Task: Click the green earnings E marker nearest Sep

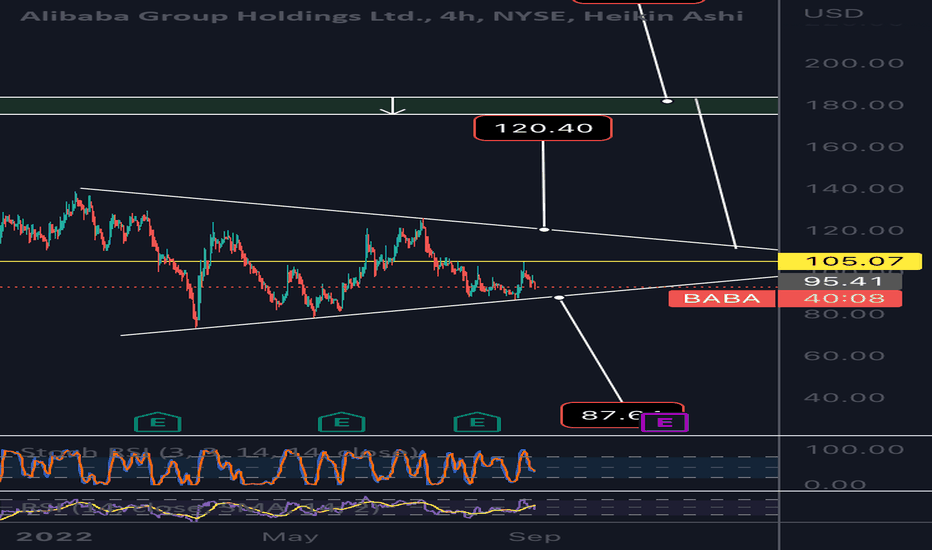Action: tap(477, 422)
